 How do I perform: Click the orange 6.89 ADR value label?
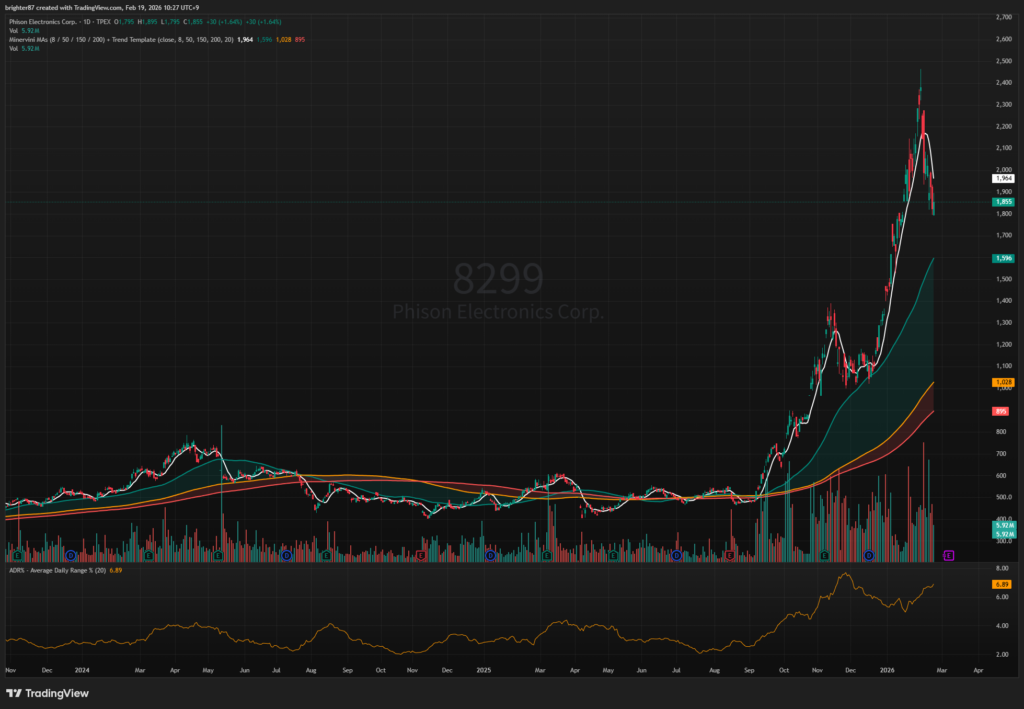1002,583
